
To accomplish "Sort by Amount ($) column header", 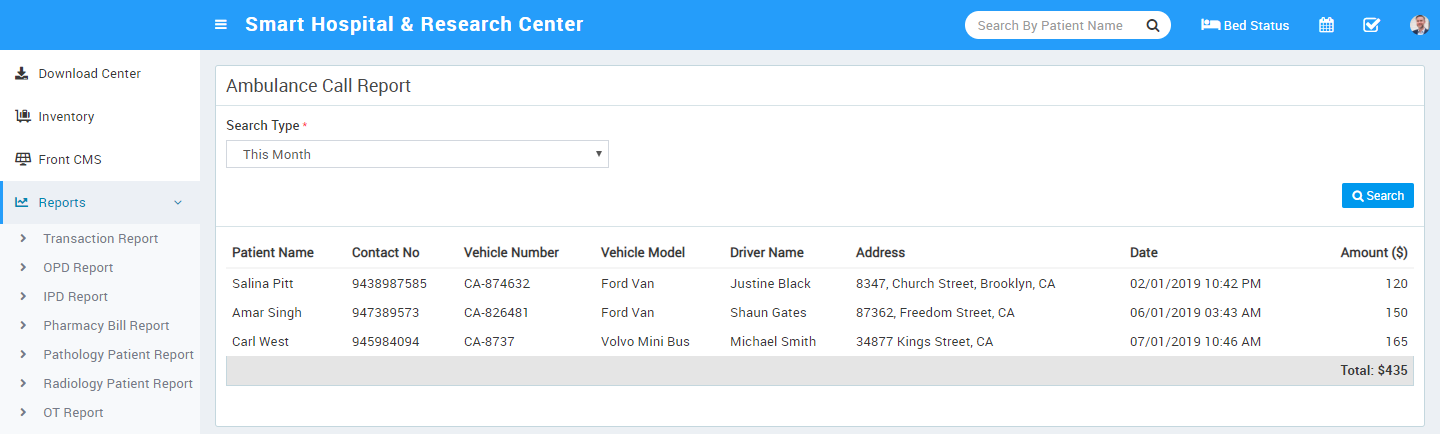I will click(1373, 252).
